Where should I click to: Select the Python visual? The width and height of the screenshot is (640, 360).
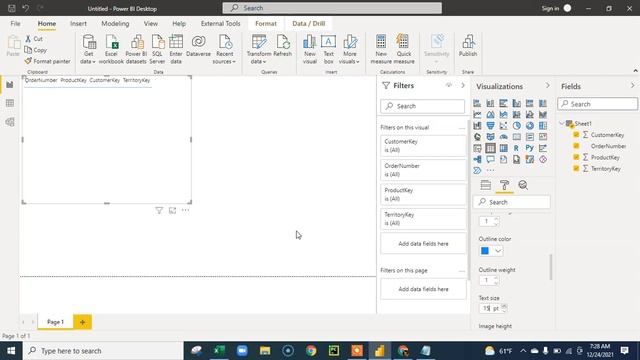pos(530,148)
